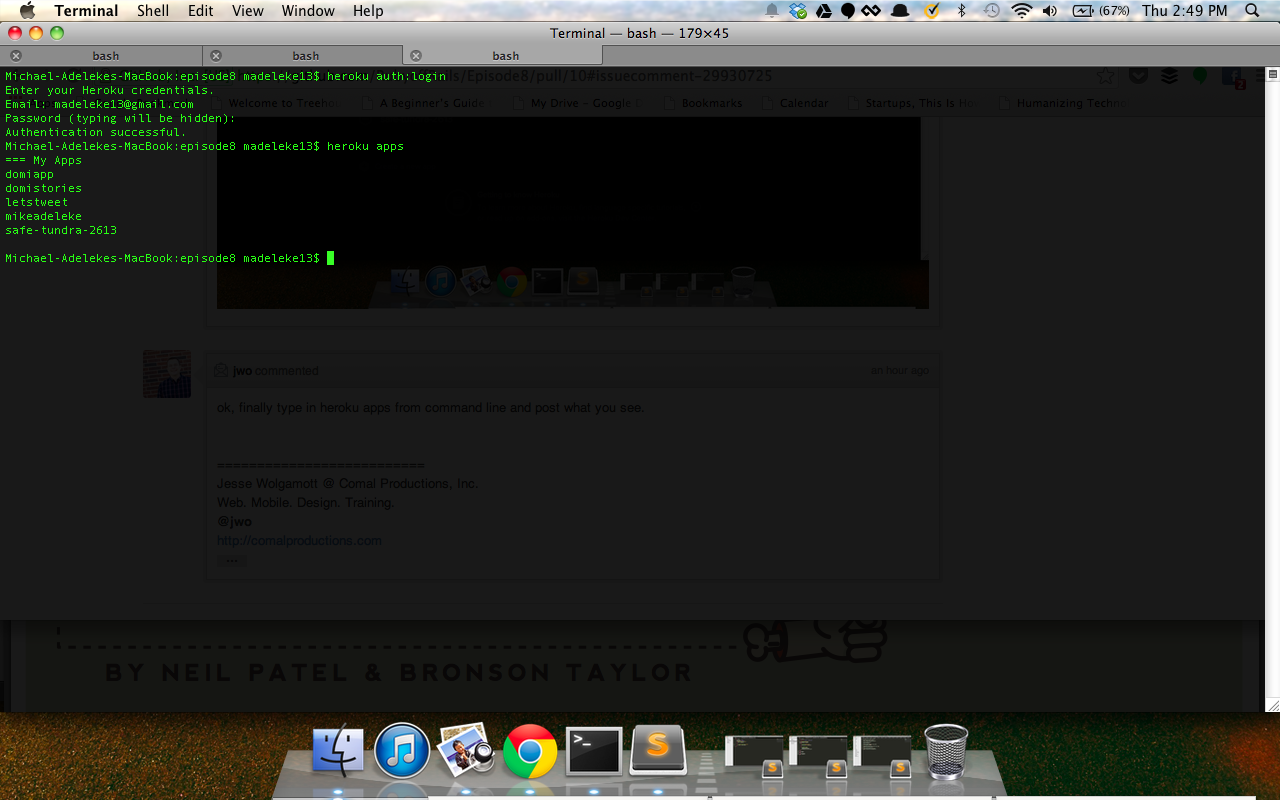Click the Terminal icon in the Dock

(594, 751)
